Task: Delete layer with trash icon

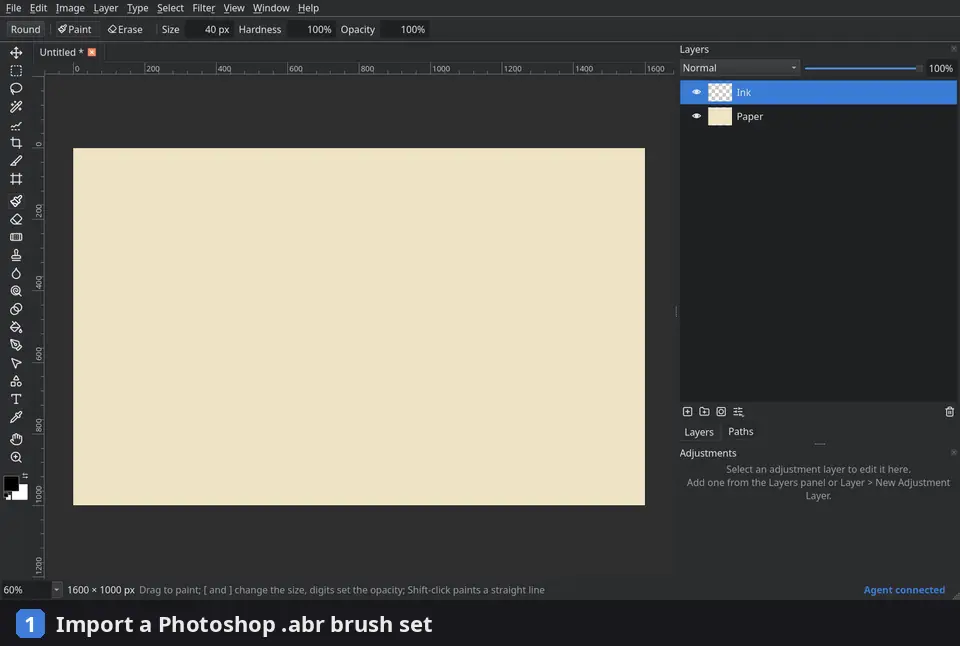Action: (950, 411)
